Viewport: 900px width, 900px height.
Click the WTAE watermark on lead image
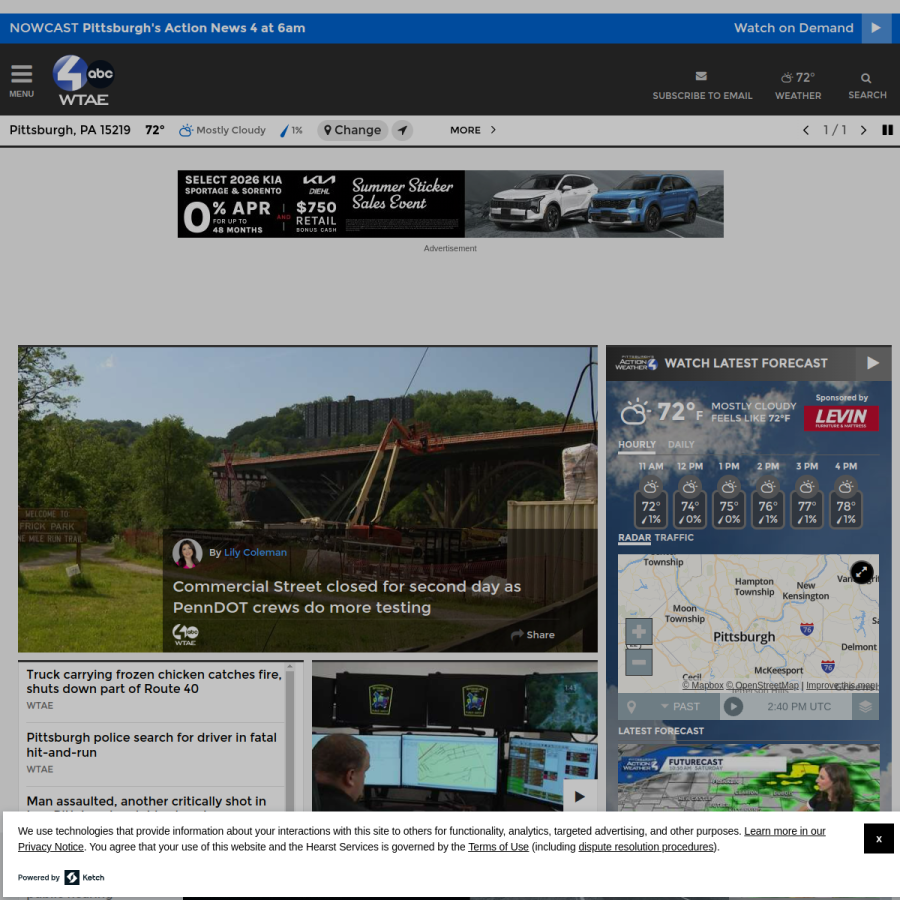(x=185, y=635)
